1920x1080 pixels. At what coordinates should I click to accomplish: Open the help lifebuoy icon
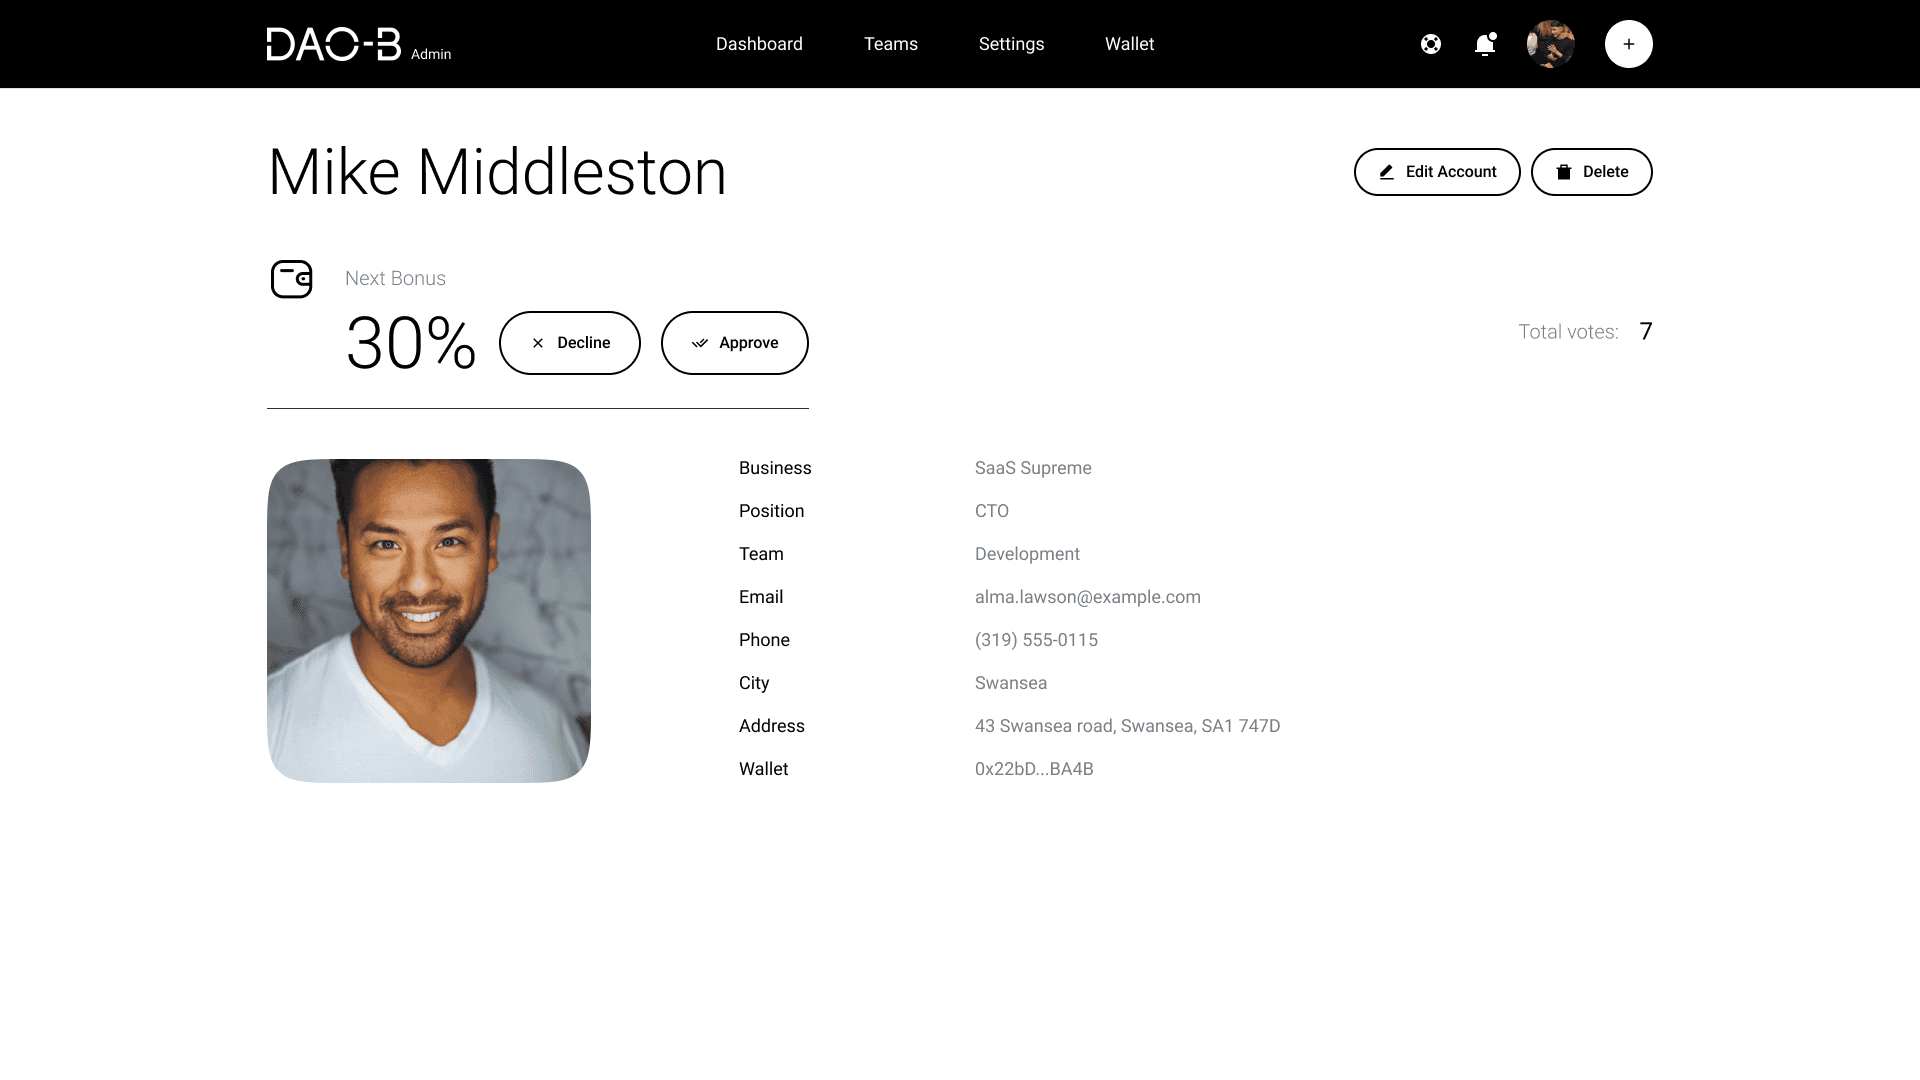tap(1431, 44)
